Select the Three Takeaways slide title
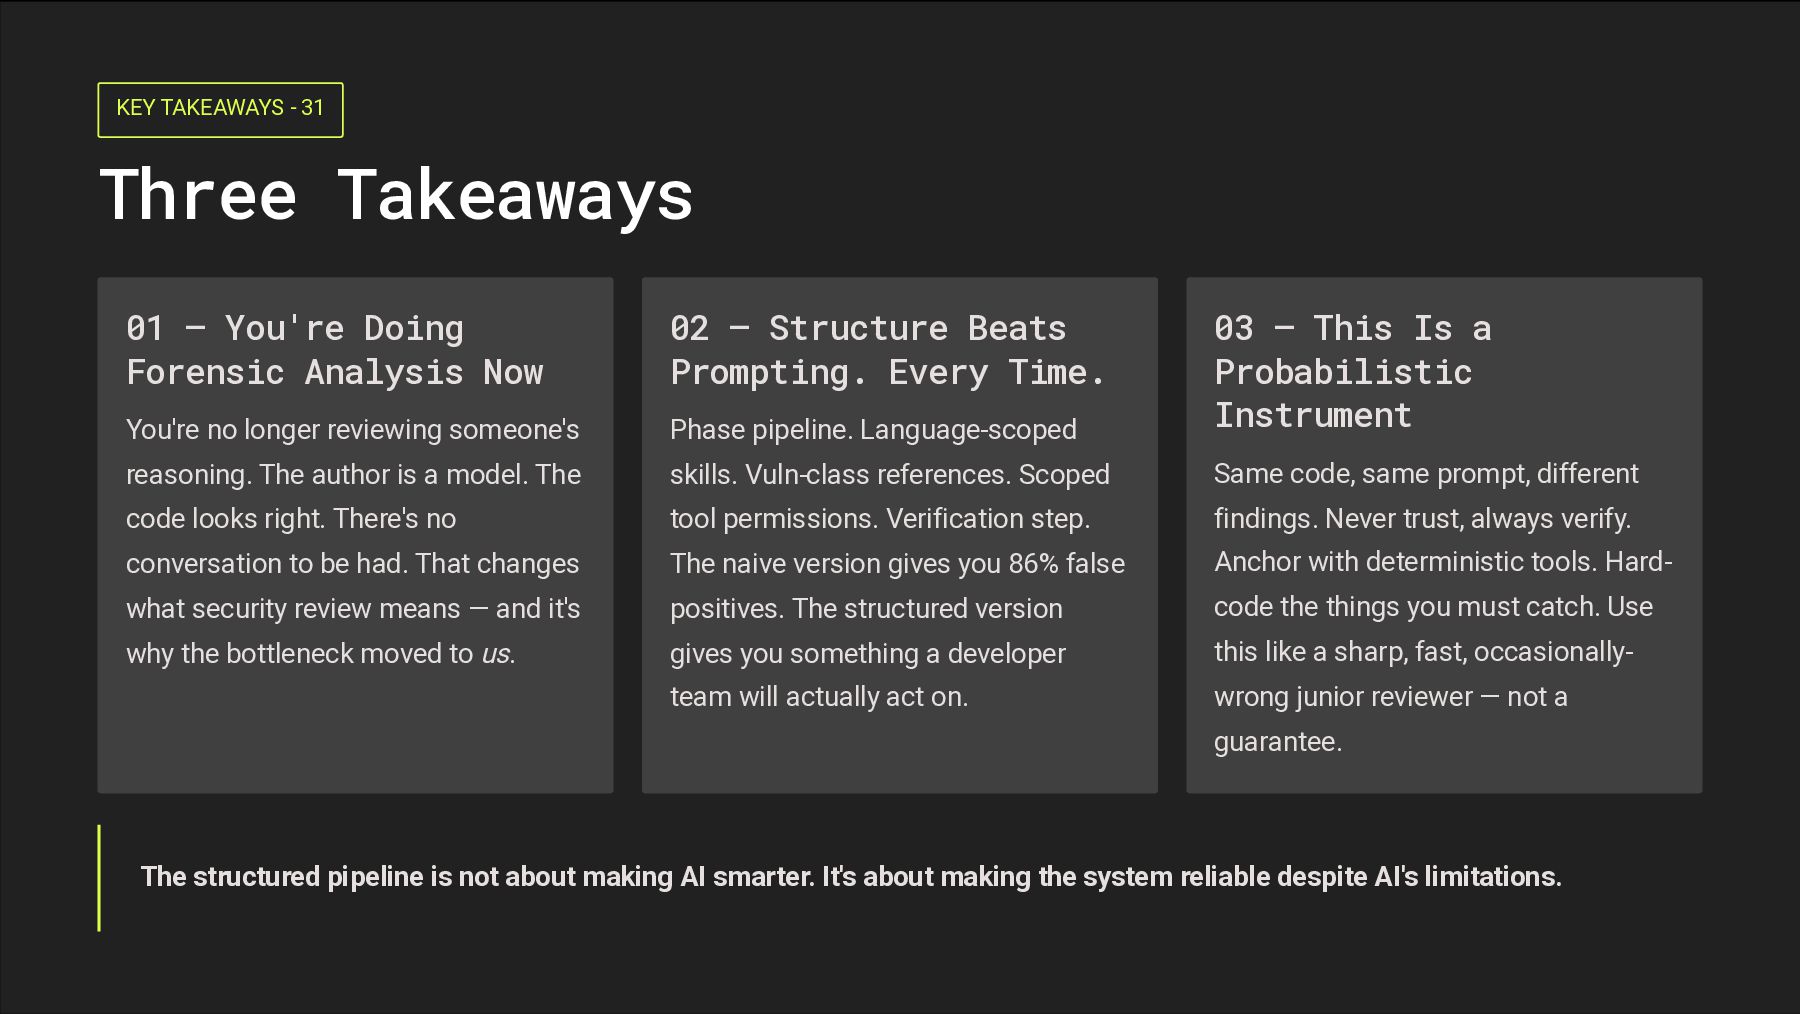Image resolution: width=1800 pixels, height=1014 pixels. pyautogui.click(x=396, y=195)
